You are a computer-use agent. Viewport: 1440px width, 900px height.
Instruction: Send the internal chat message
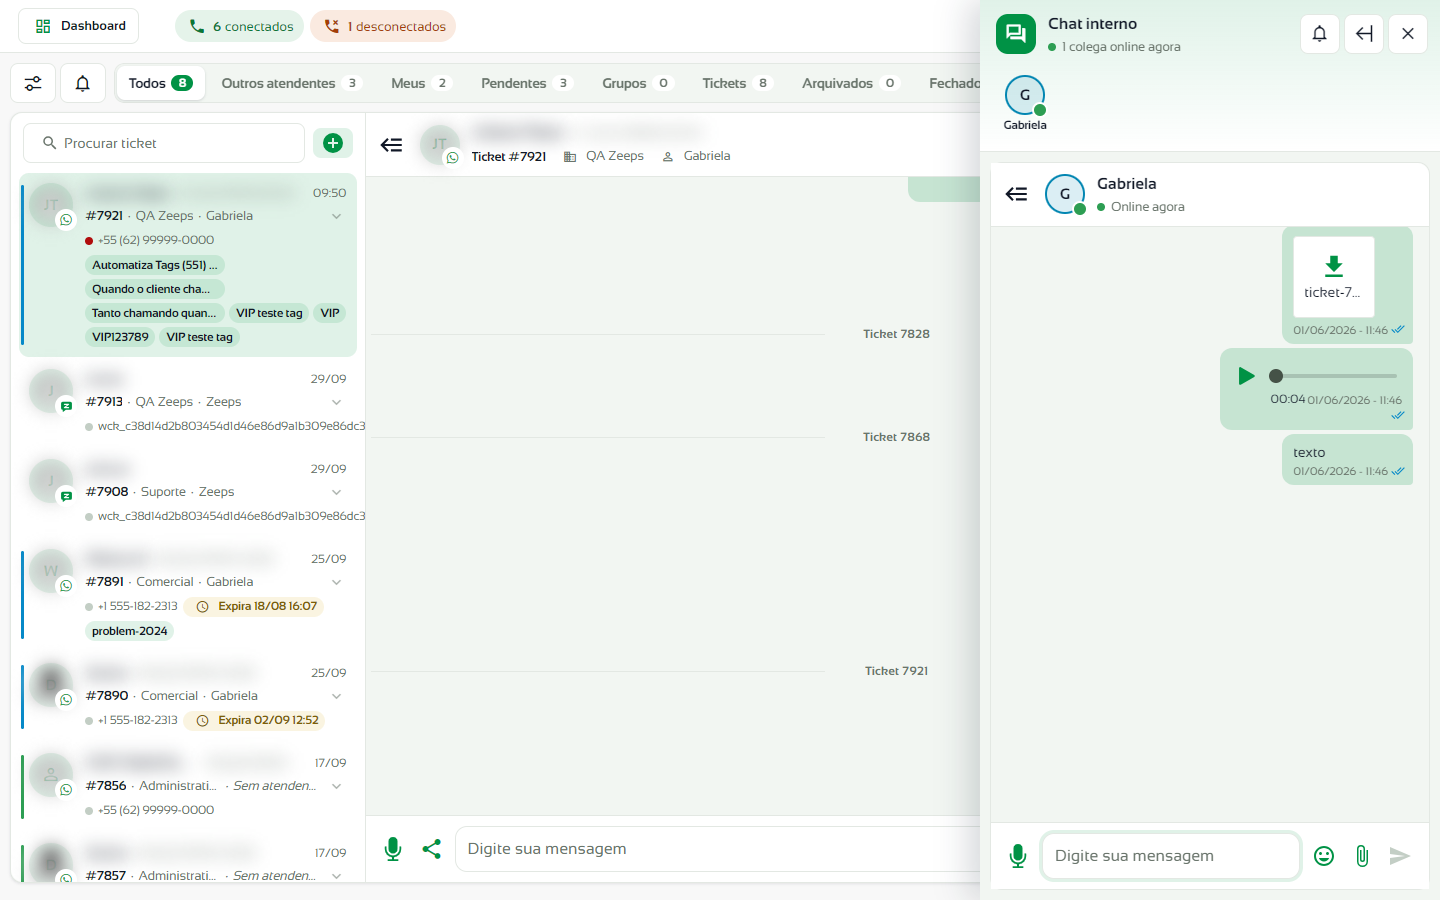1400,856
